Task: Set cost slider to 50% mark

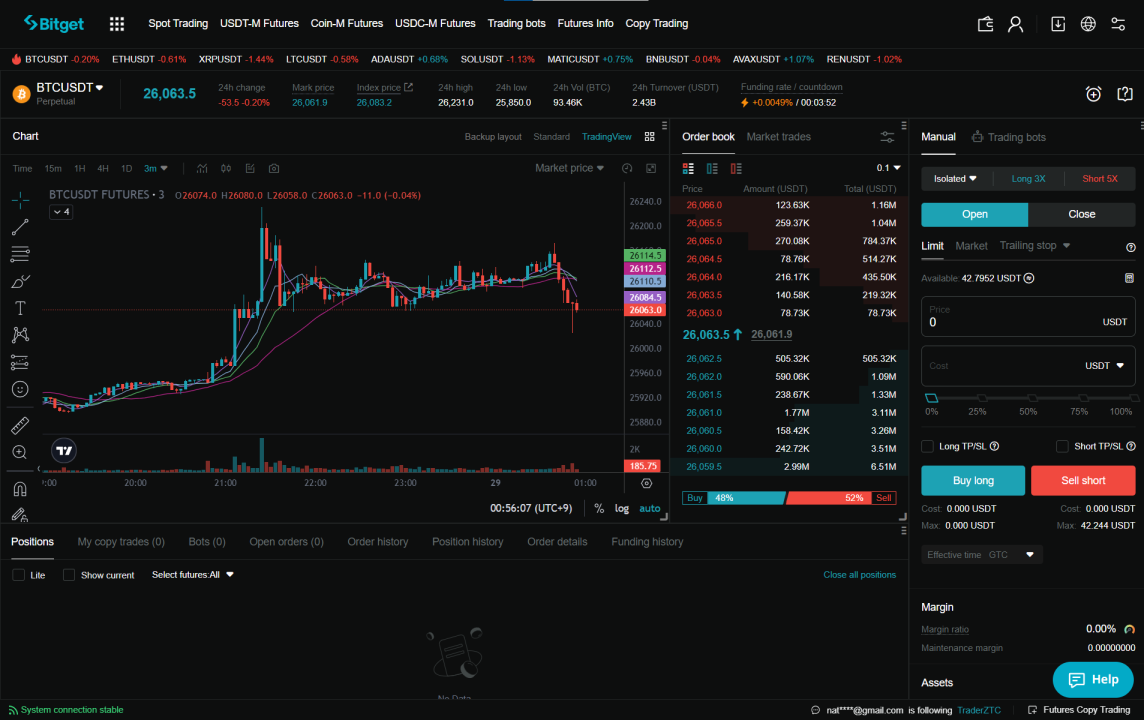Action: click(1032, 398)
